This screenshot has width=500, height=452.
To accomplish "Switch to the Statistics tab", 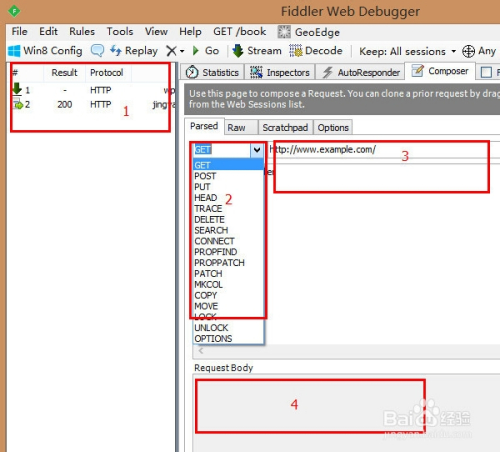I will pyautogui.click(x=212, y=72).
